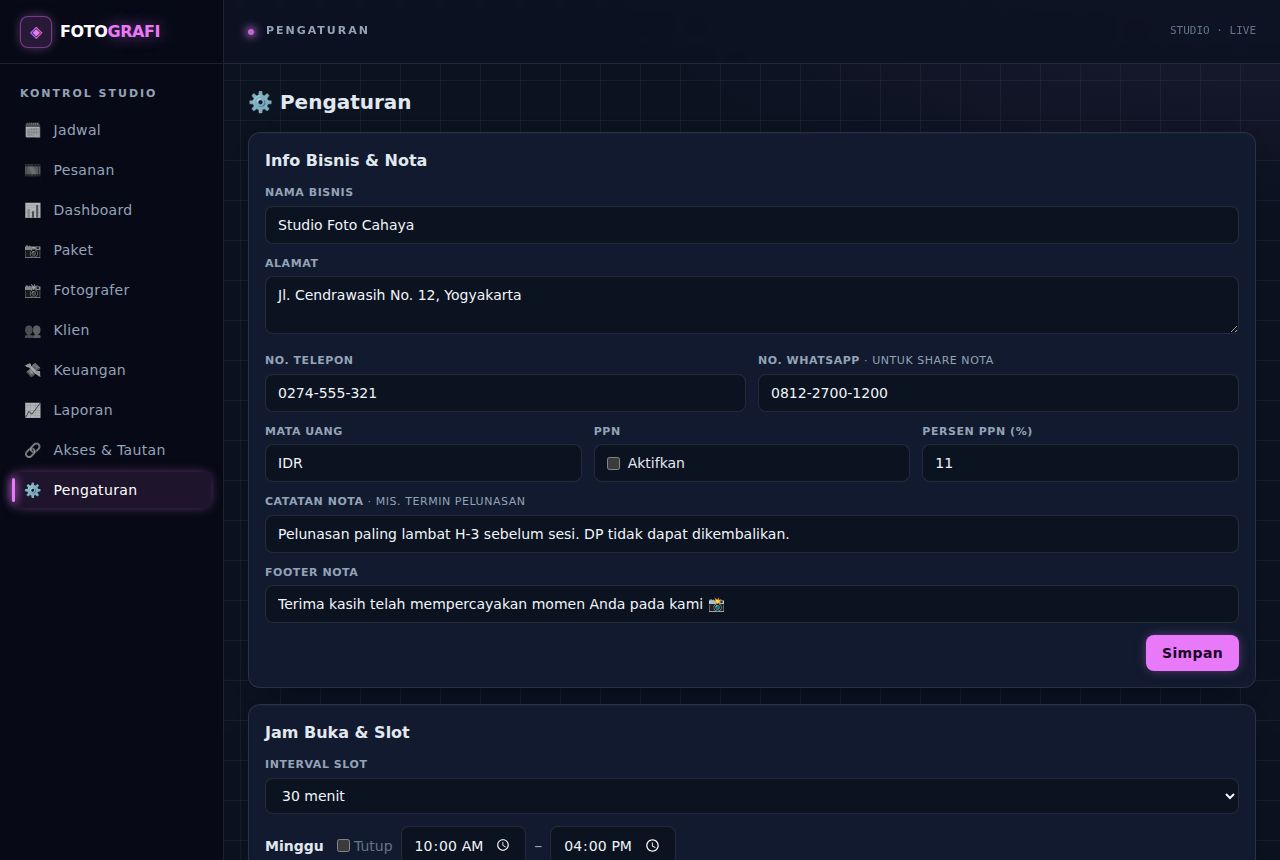Viewport: 1280px width, 860px height.
Task: Click the Pesanan icon in sidebar
Action: click(x=33, y=170)
